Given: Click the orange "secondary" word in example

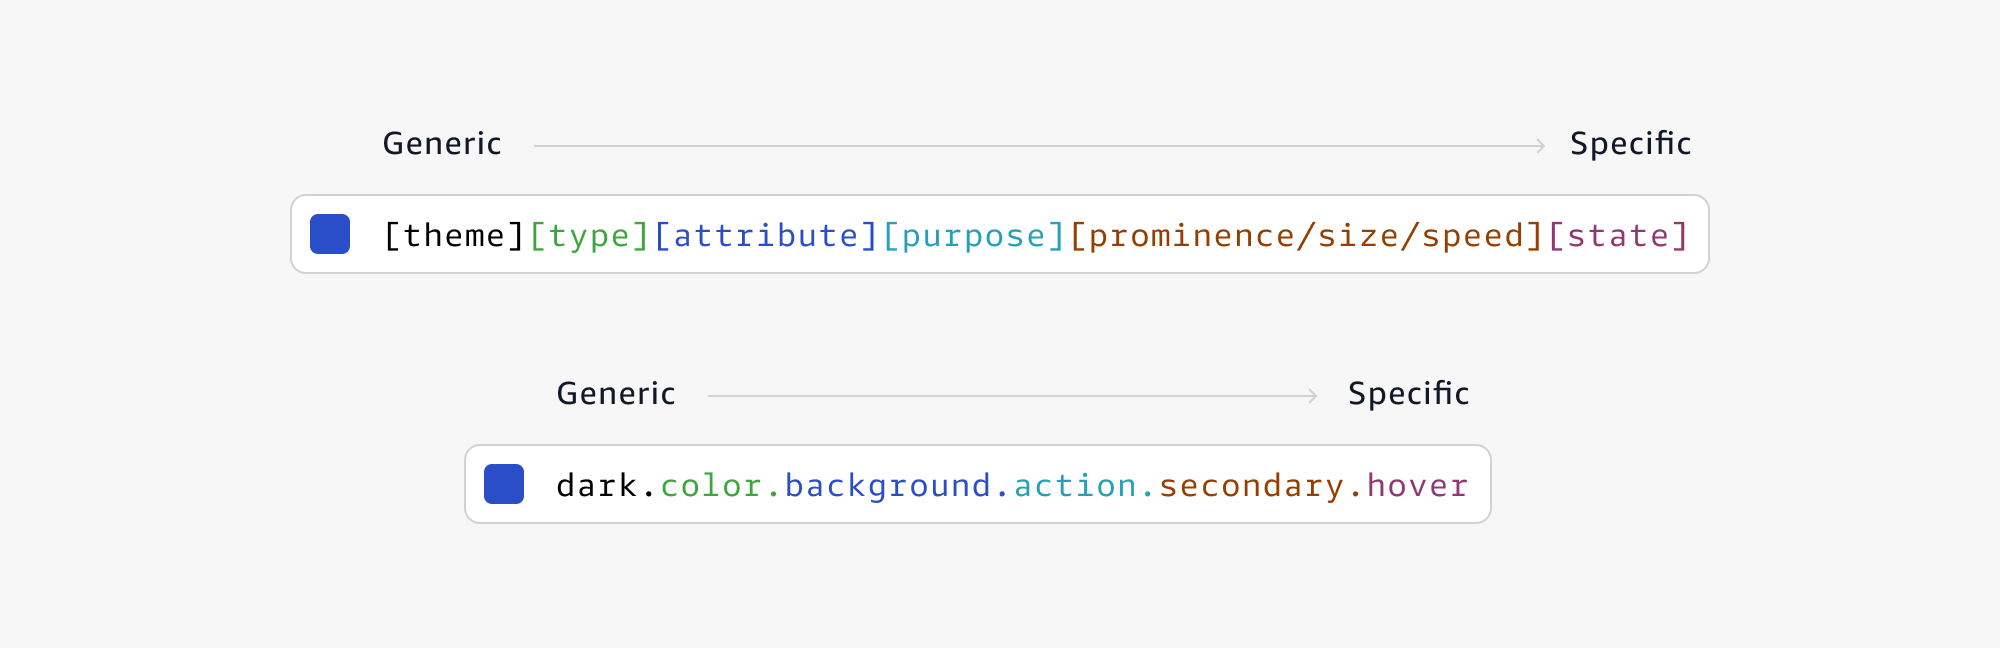Looking at the screenshot, I should tap(1251, 486).
